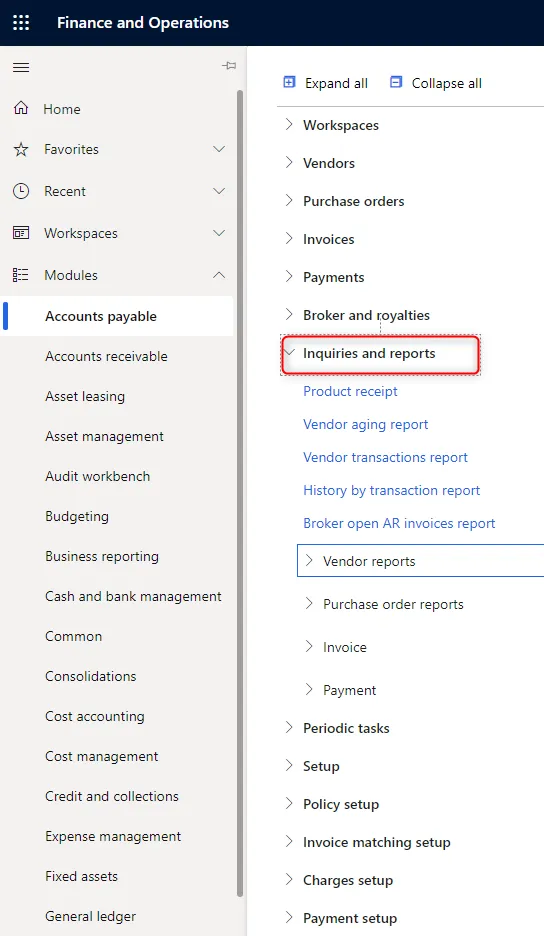Click the Favorites star icon

(x=21, y=149)
